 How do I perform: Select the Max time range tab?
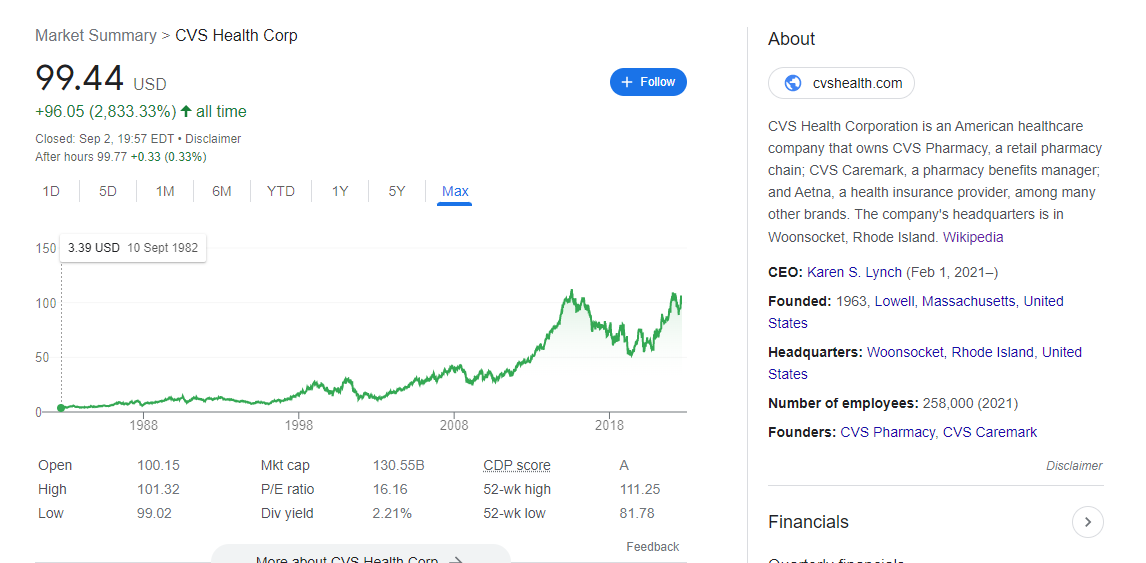click(x=455, y=191)
